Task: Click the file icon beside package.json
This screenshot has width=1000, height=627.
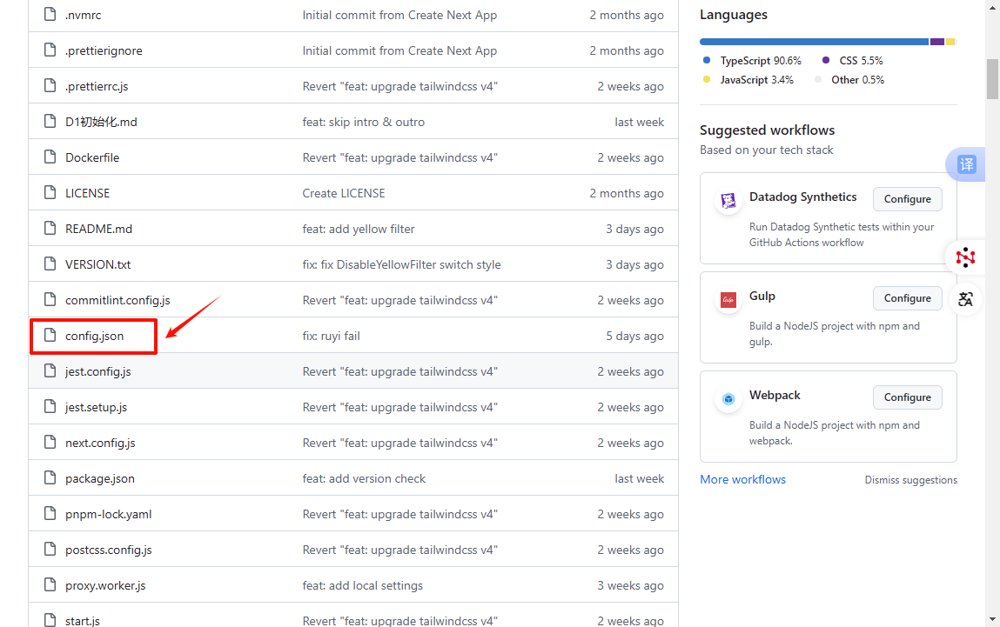Action: click(x=50, y=478)
